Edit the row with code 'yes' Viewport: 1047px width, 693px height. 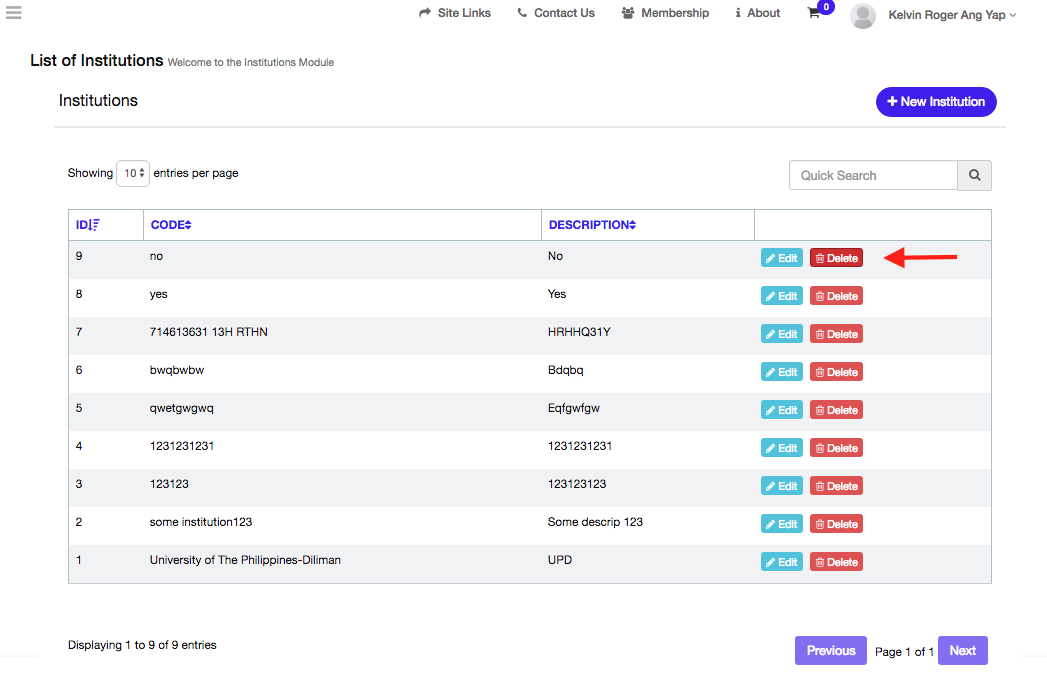[781, 296]
